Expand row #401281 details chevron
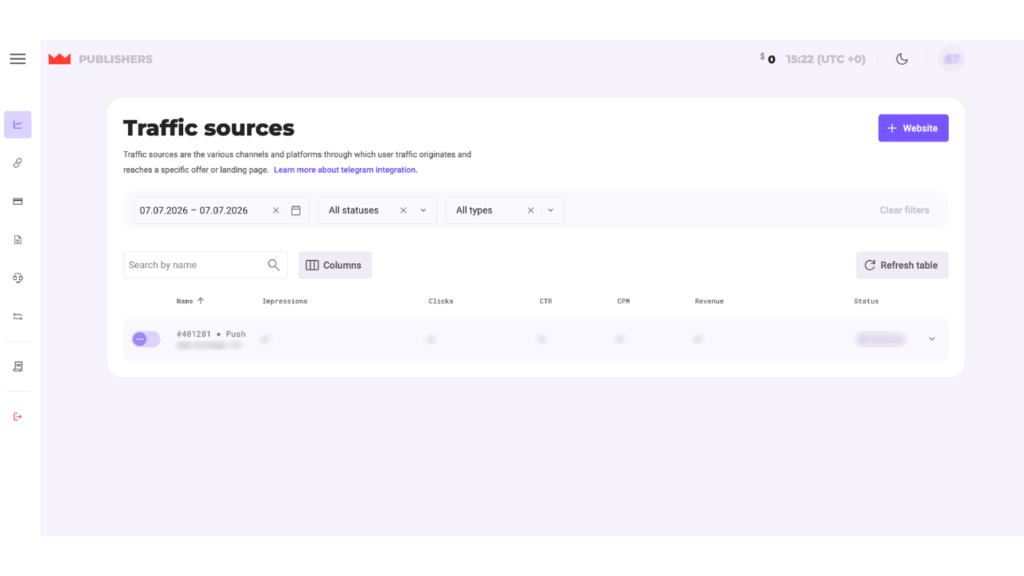The height and width of the screenshot is (576, 1024). pos(932,339)
